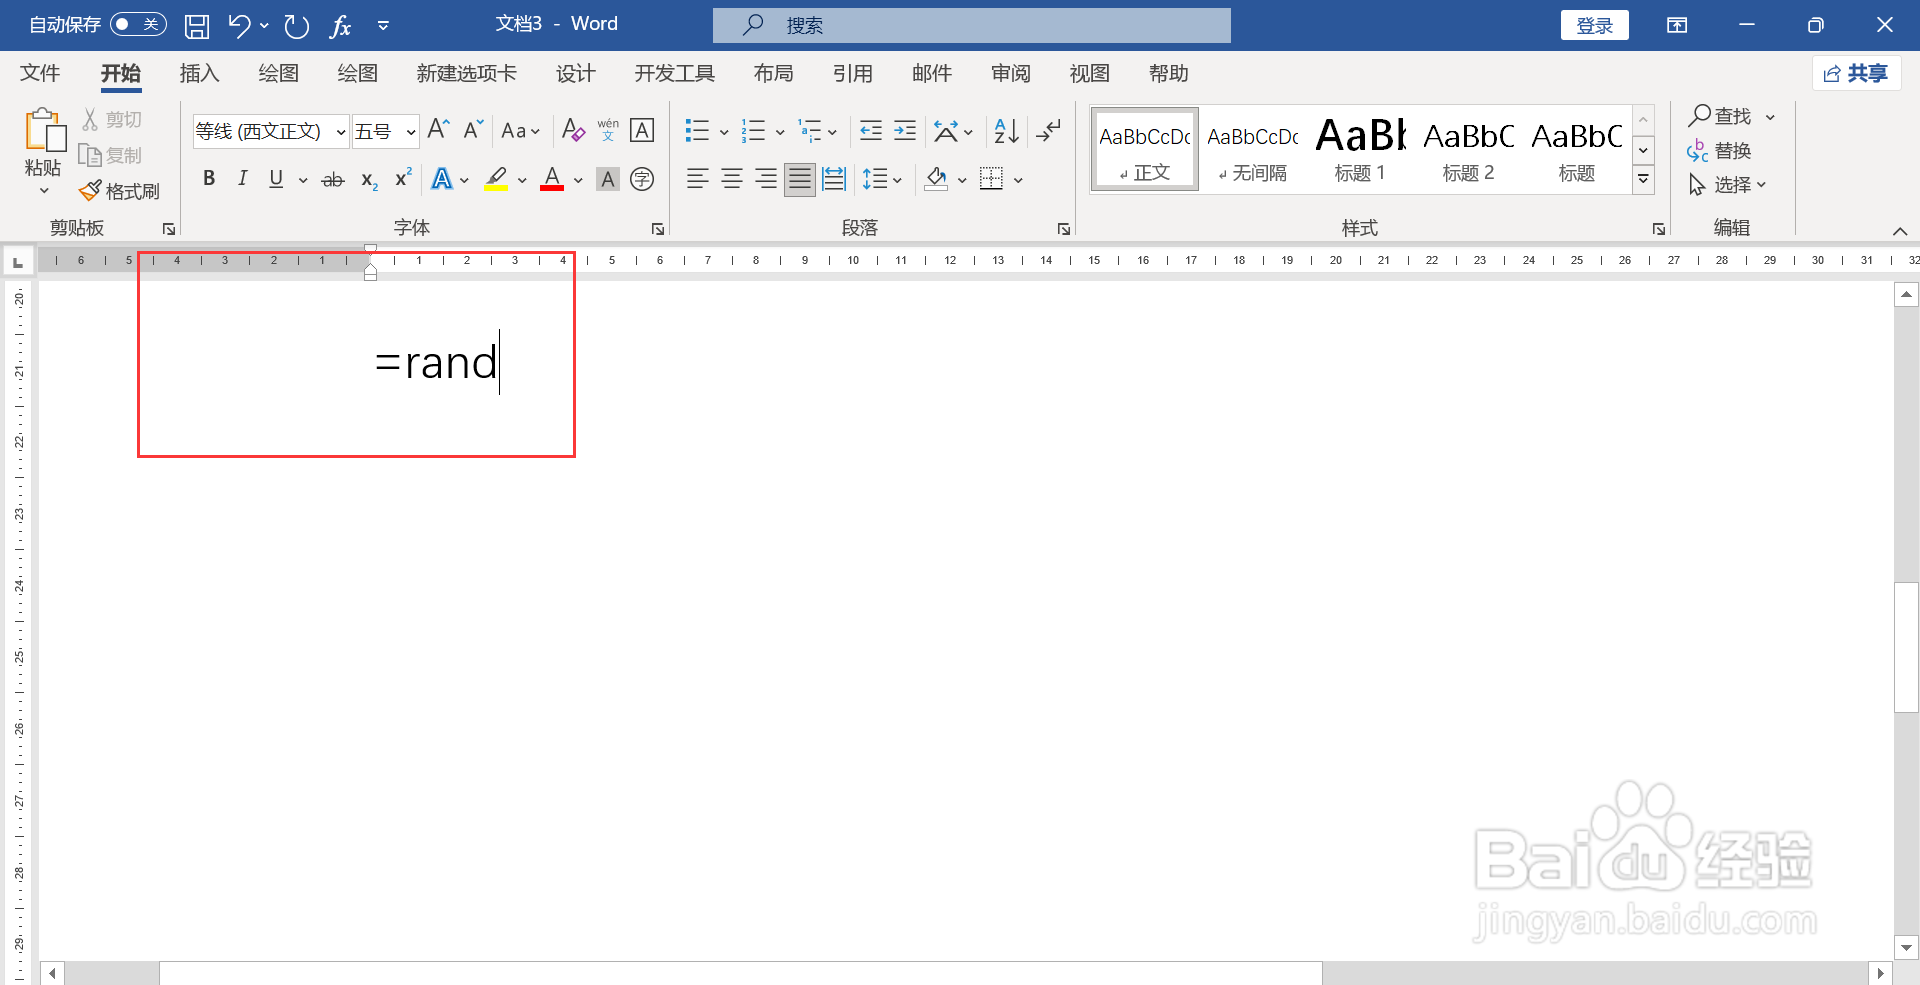Show paragraph marks icon

(1048, 130)
